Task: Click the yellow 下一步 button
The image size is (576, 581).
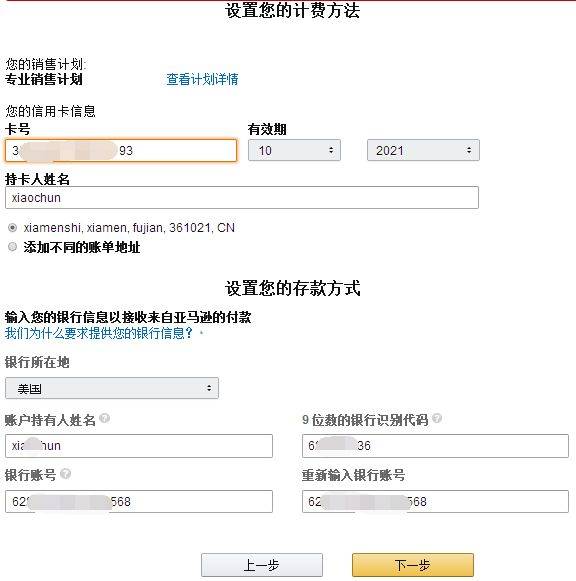Action: point(413,565)
